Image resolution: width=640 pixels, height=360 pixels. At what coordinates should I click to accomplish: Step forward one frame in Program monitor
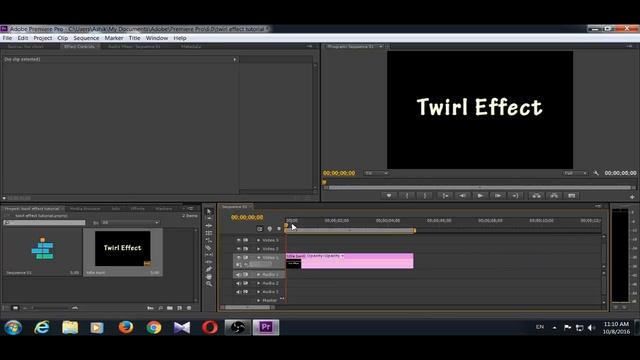498,196
